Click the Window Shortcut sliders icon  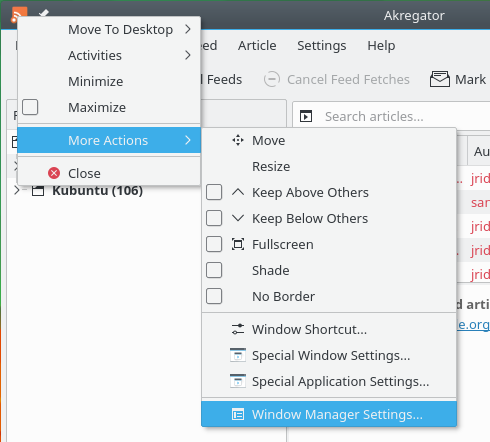coord(238,329)
